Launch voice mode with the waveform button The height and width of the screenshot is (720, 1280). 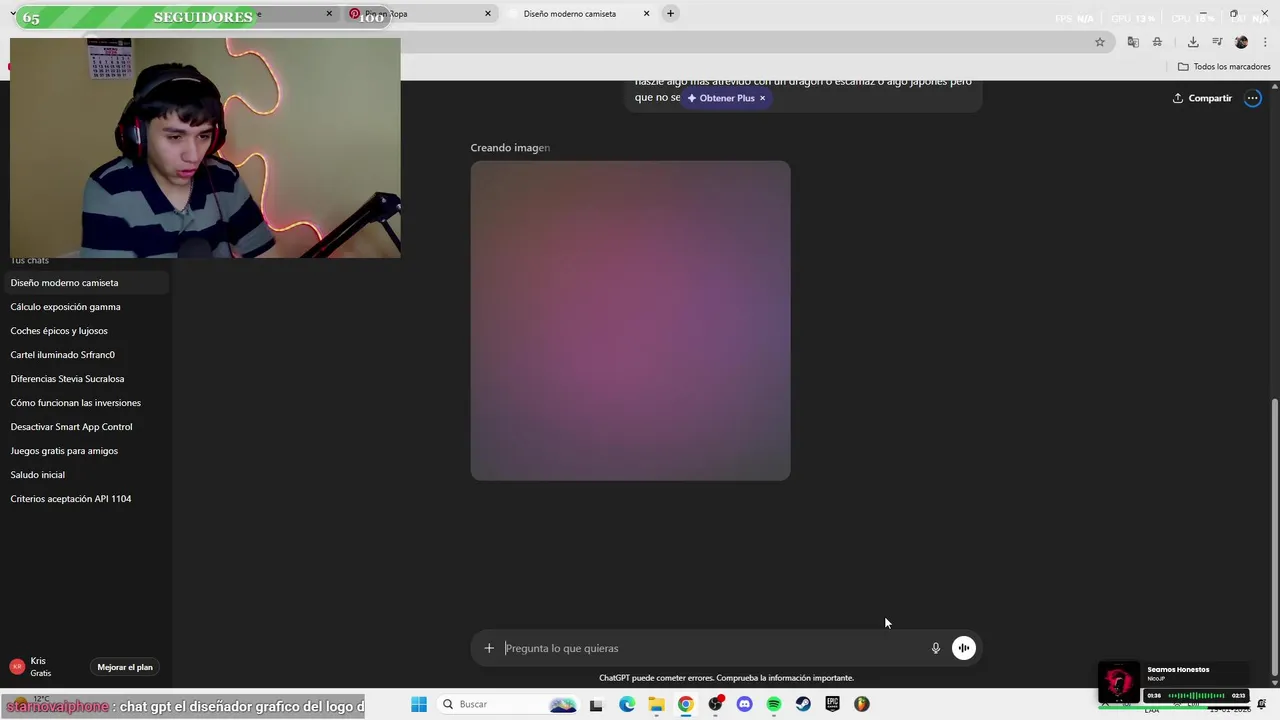[x=964, y=648]
